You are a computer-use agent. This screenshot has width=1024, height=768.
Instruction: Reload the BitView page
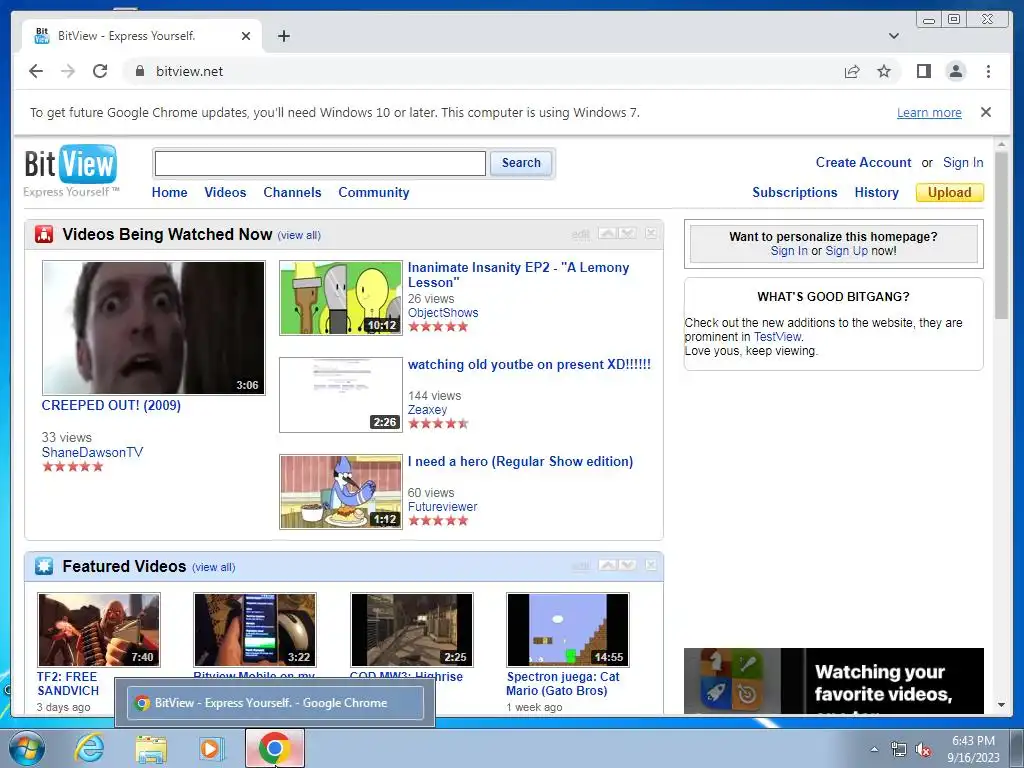coord(100,71)
